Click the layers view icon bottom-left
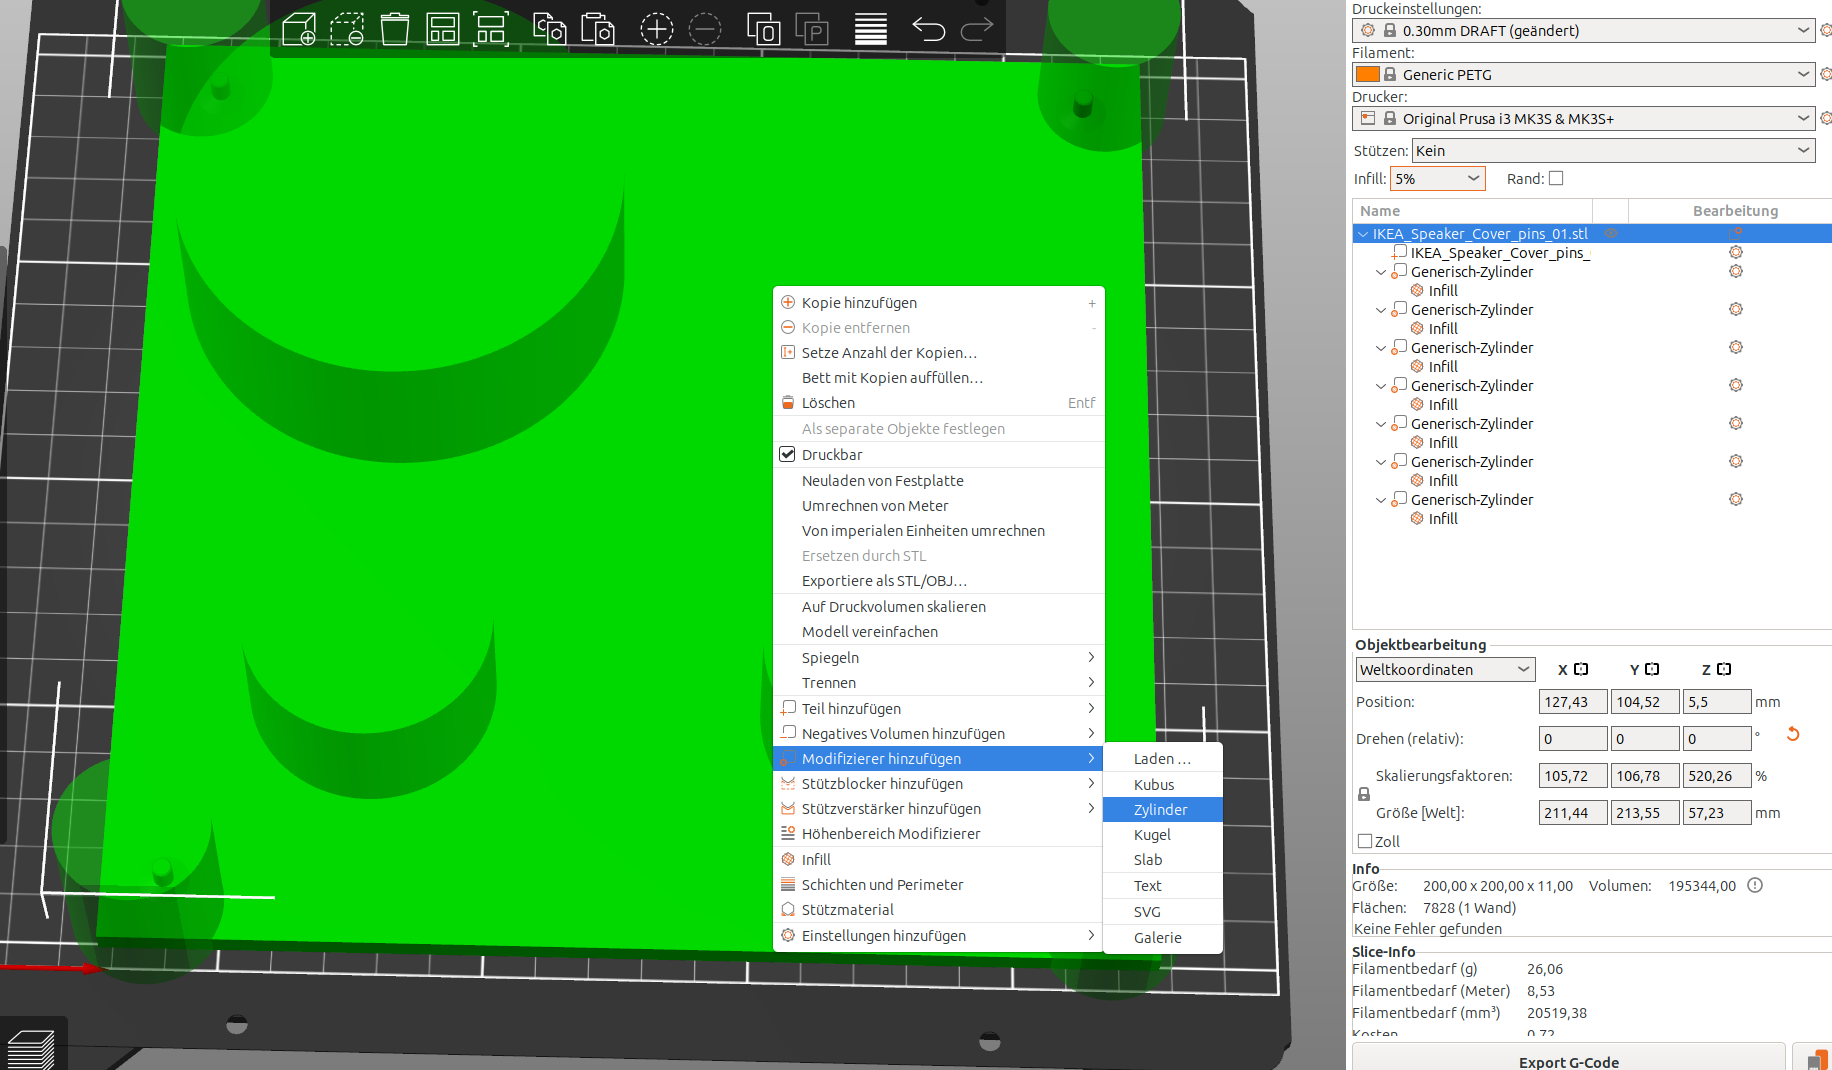 pos(31,1048)
